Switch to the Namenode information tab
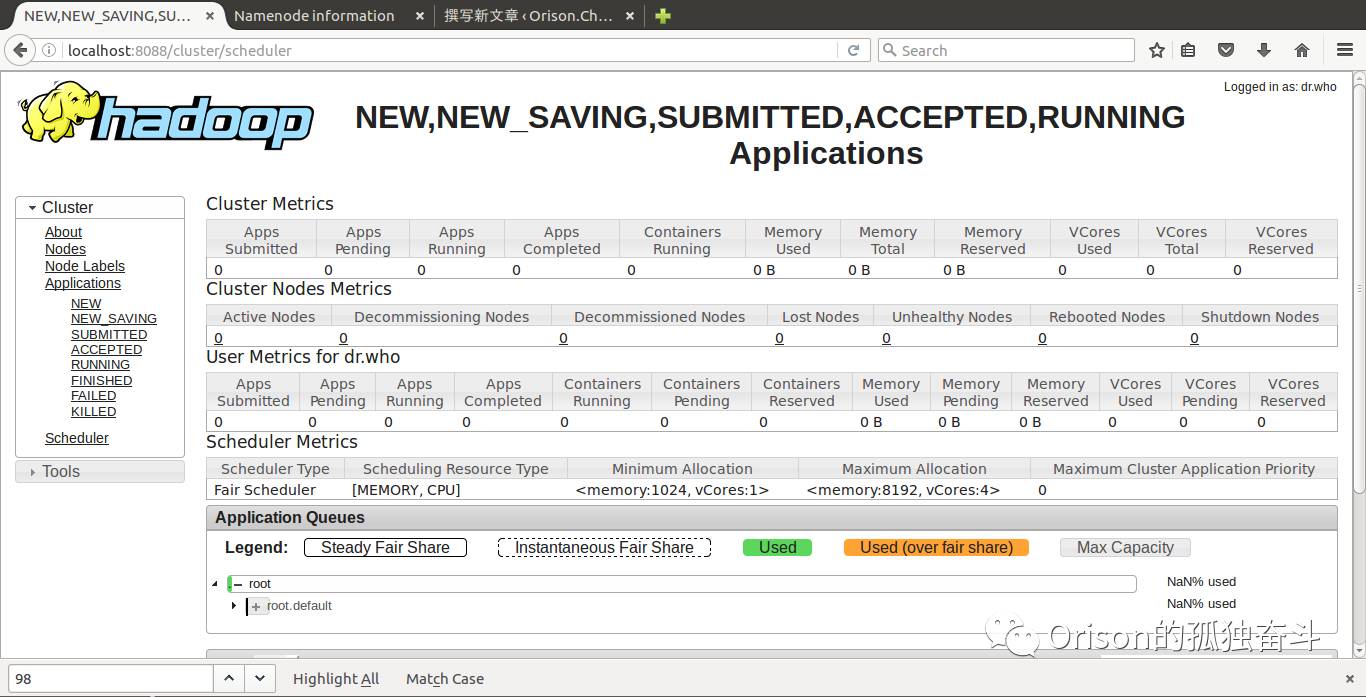The image size is (1366, 697). pos(314,16)
